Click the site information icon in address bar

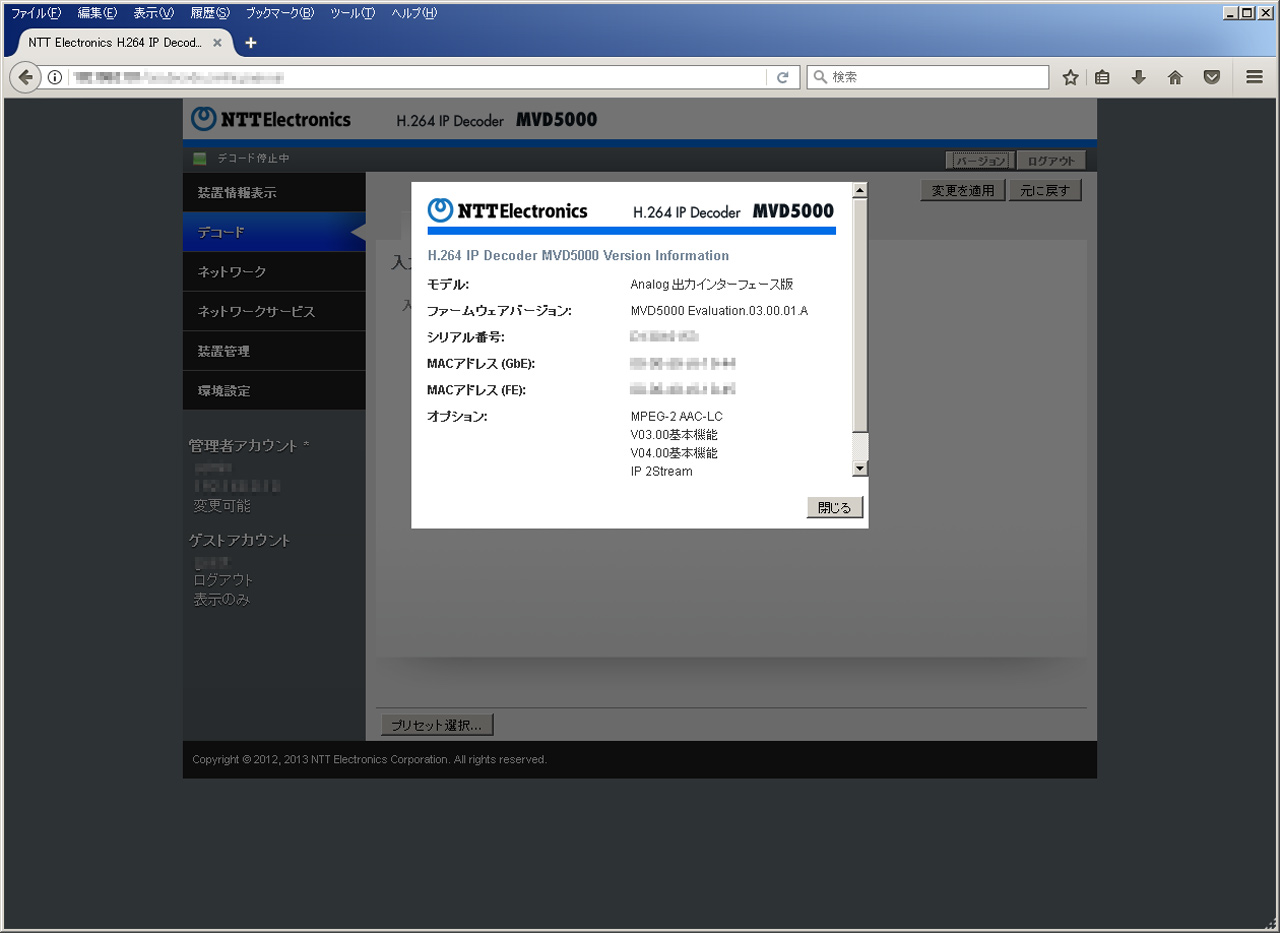(x=55, y=77)
